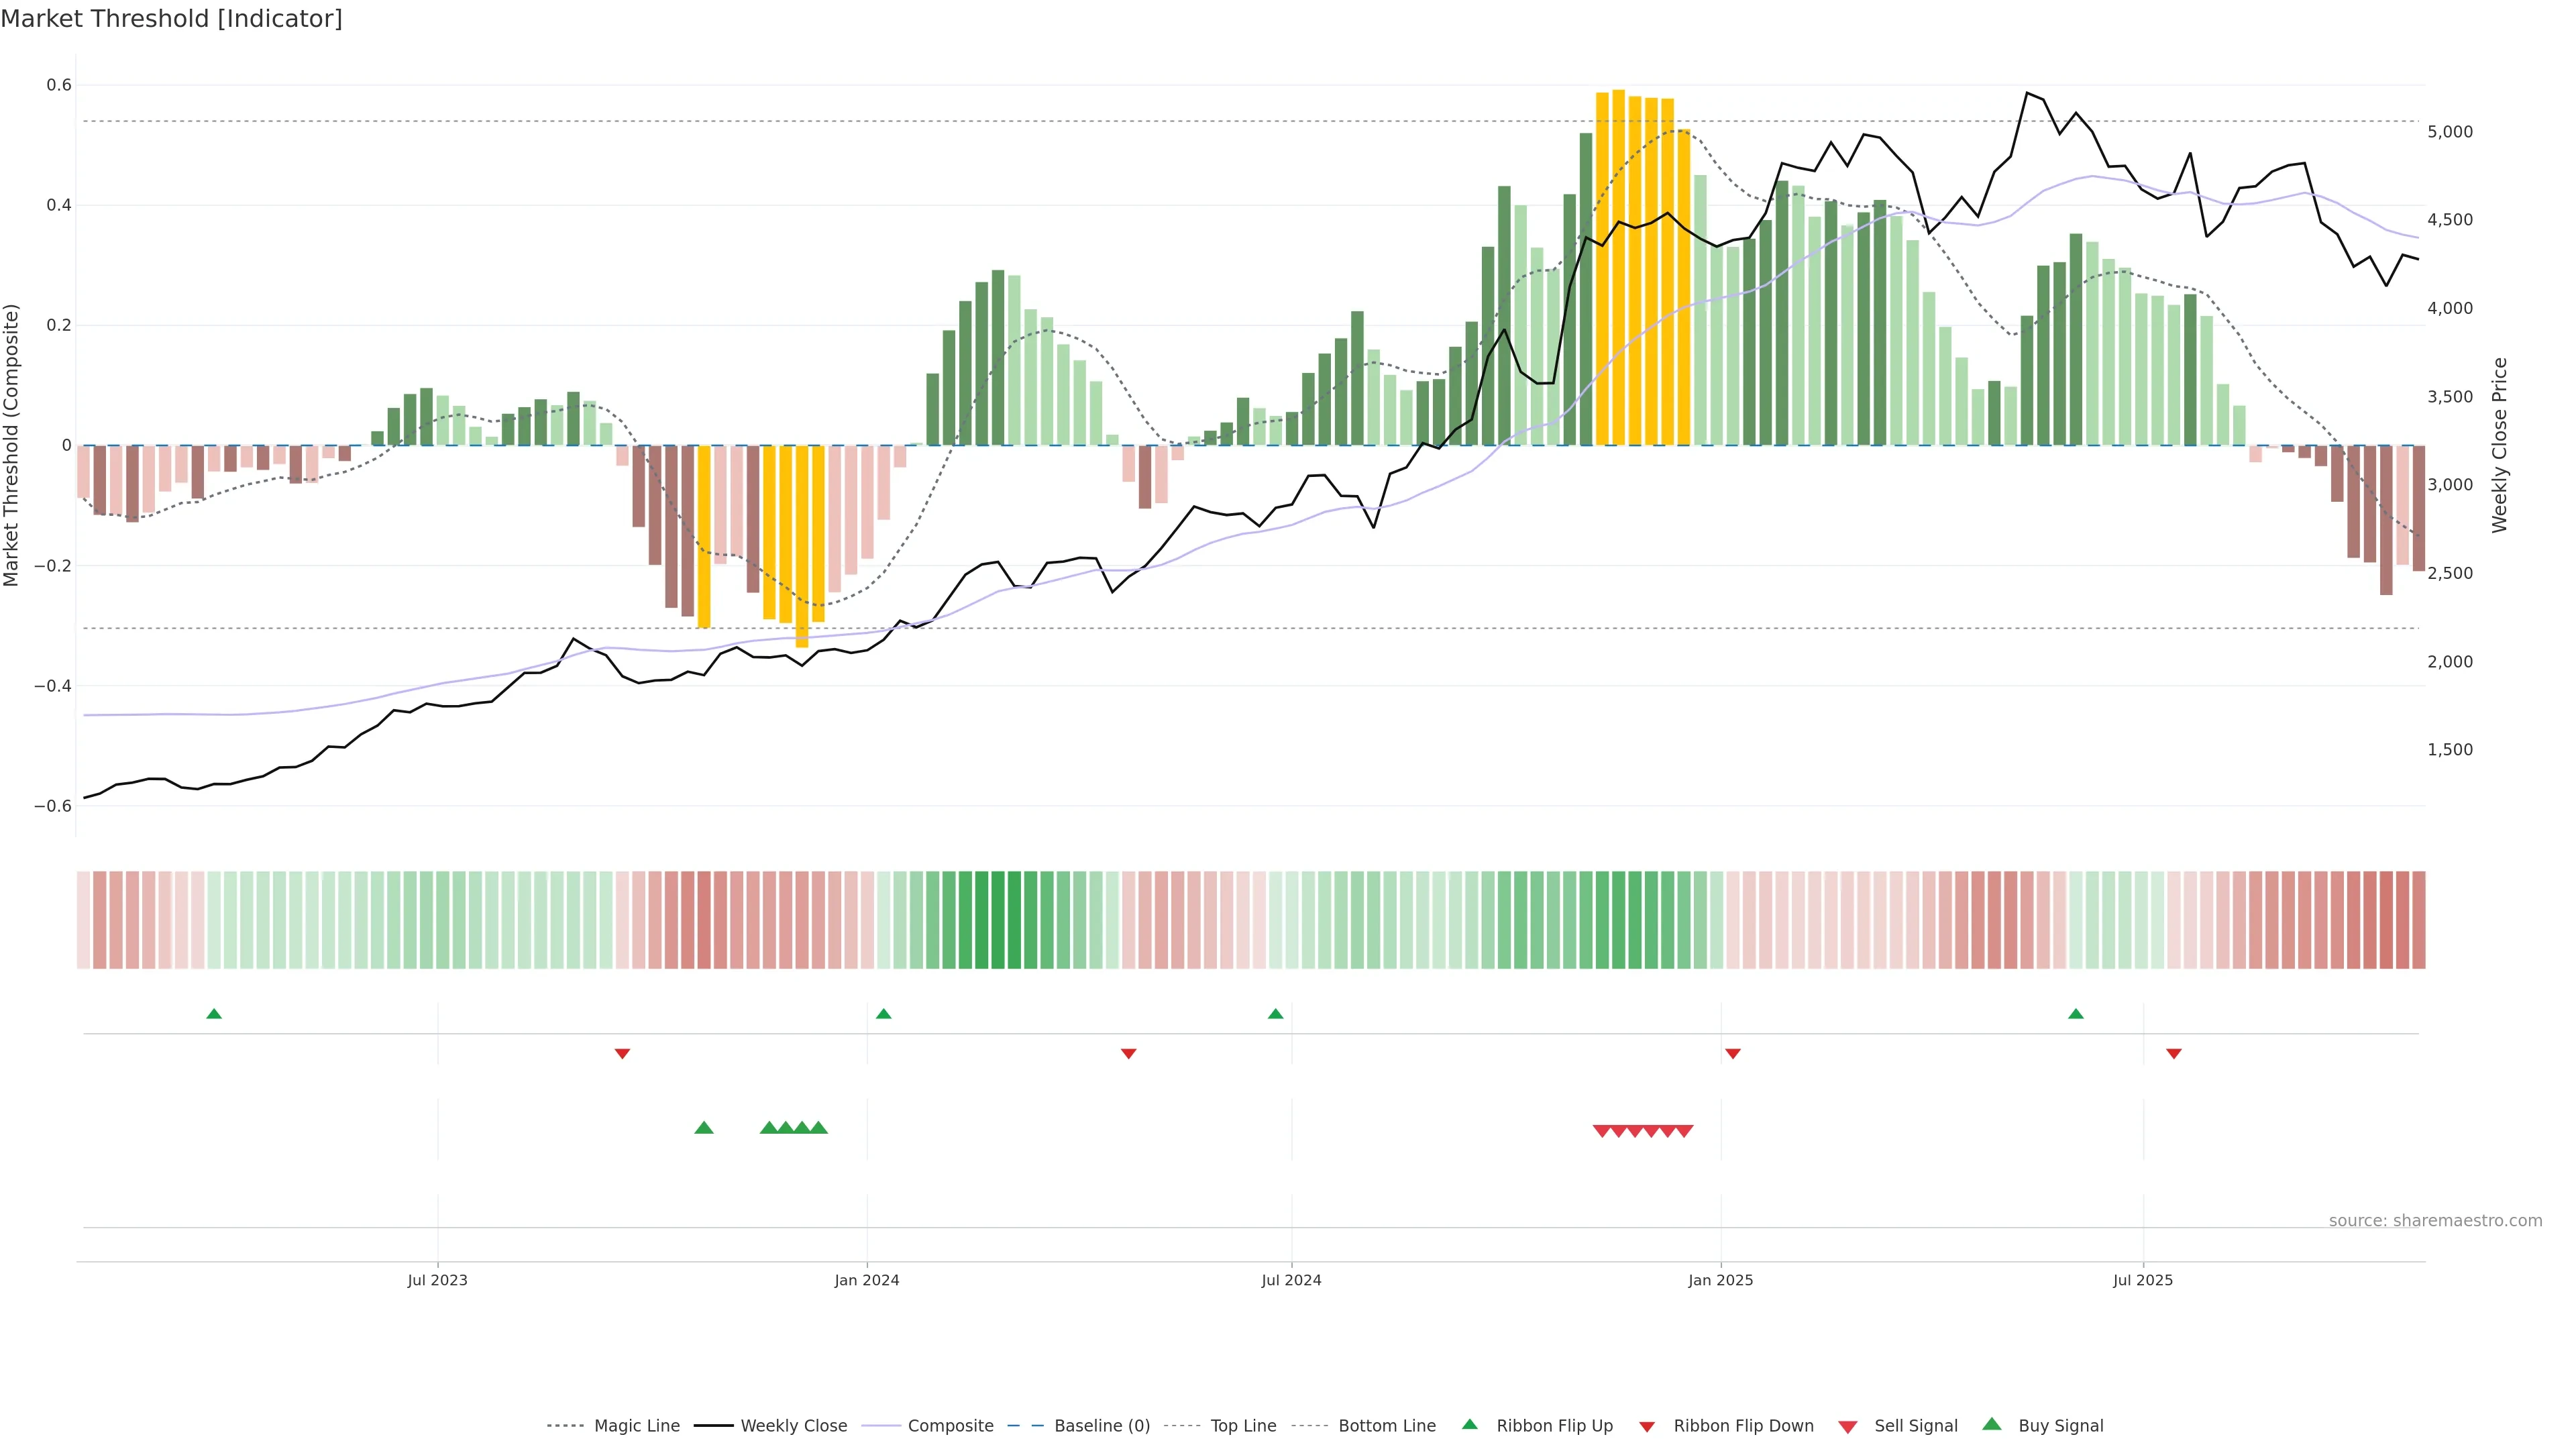Viewport: 2576px width, 1449px height.
Task: Toggle the Top Line legend entry
Action: tap(1243, 1426)
